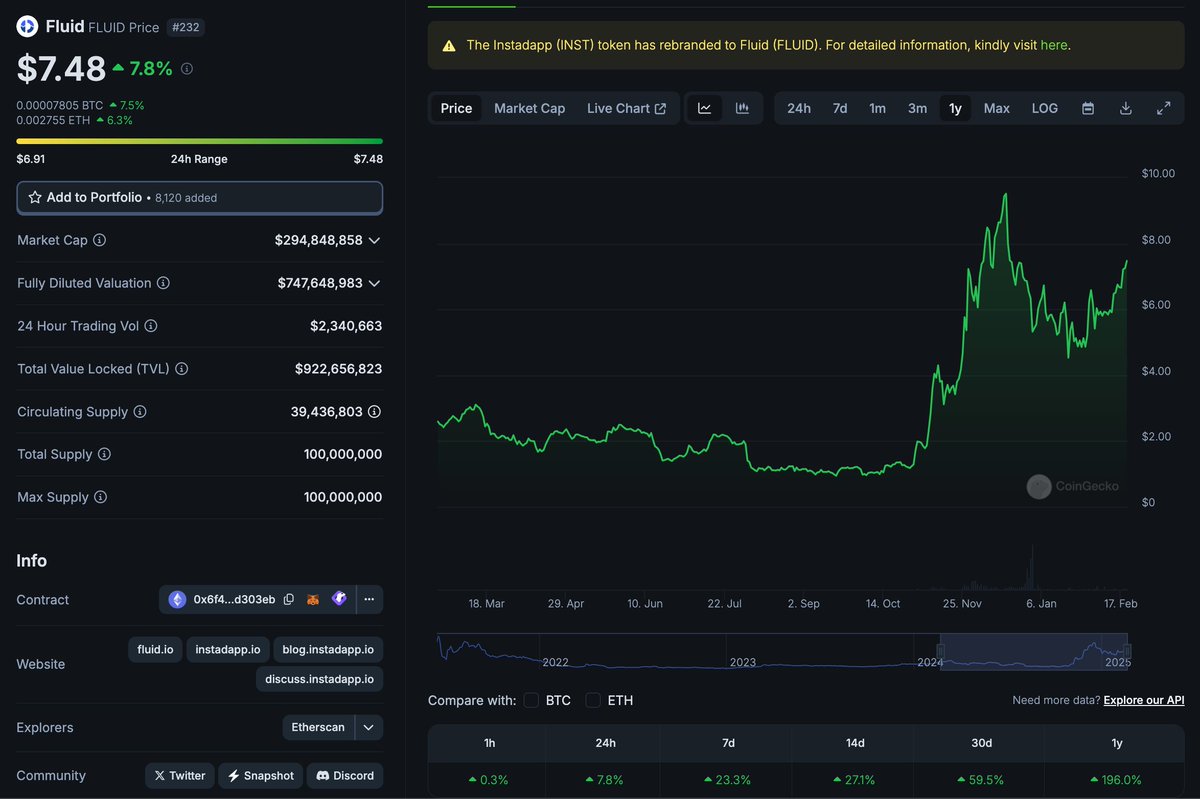
Task: Click the Fluid logo icon
Action: click(27, 27)
